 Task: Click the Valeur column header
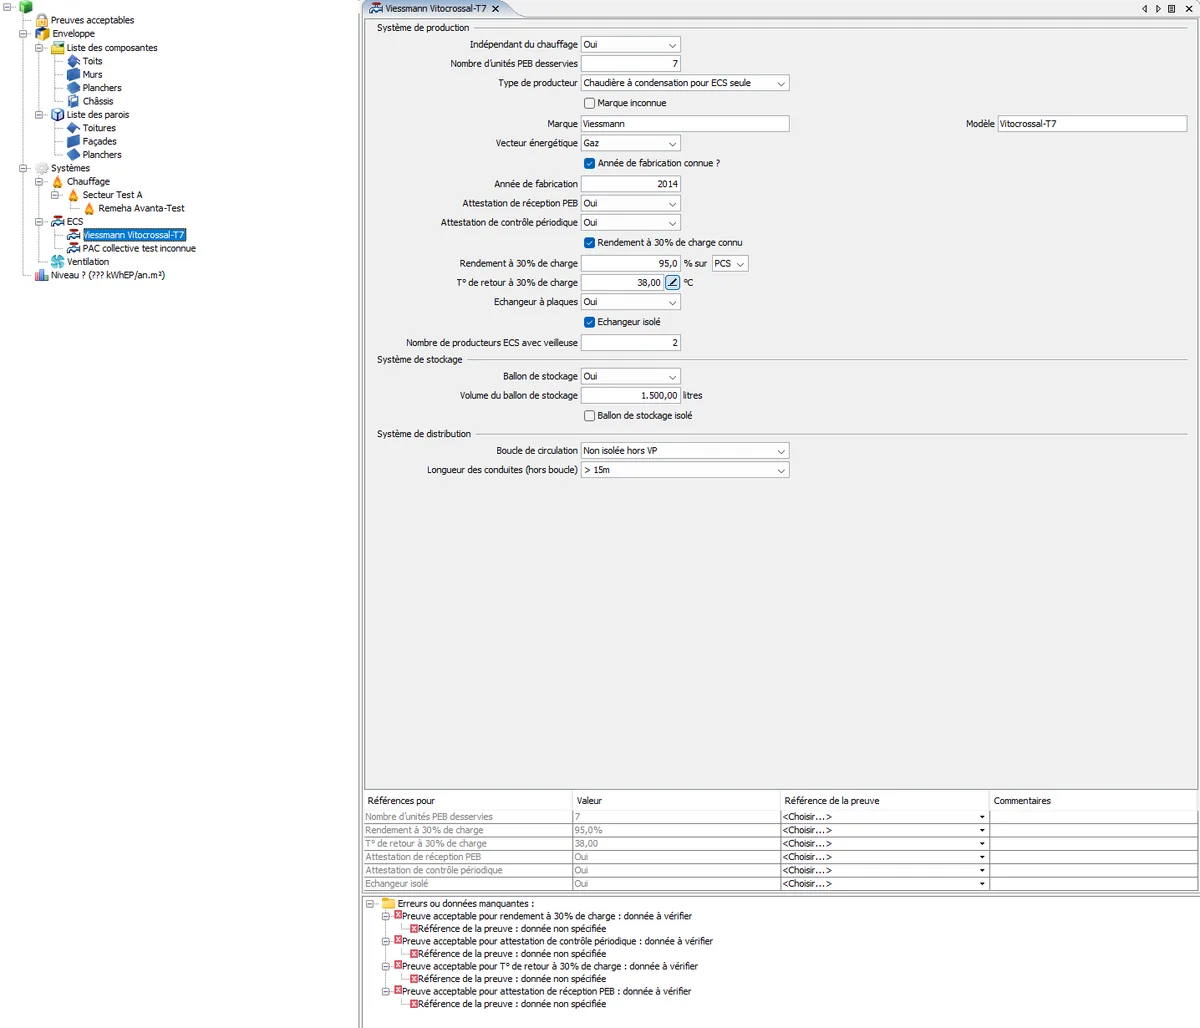(676, 801)
